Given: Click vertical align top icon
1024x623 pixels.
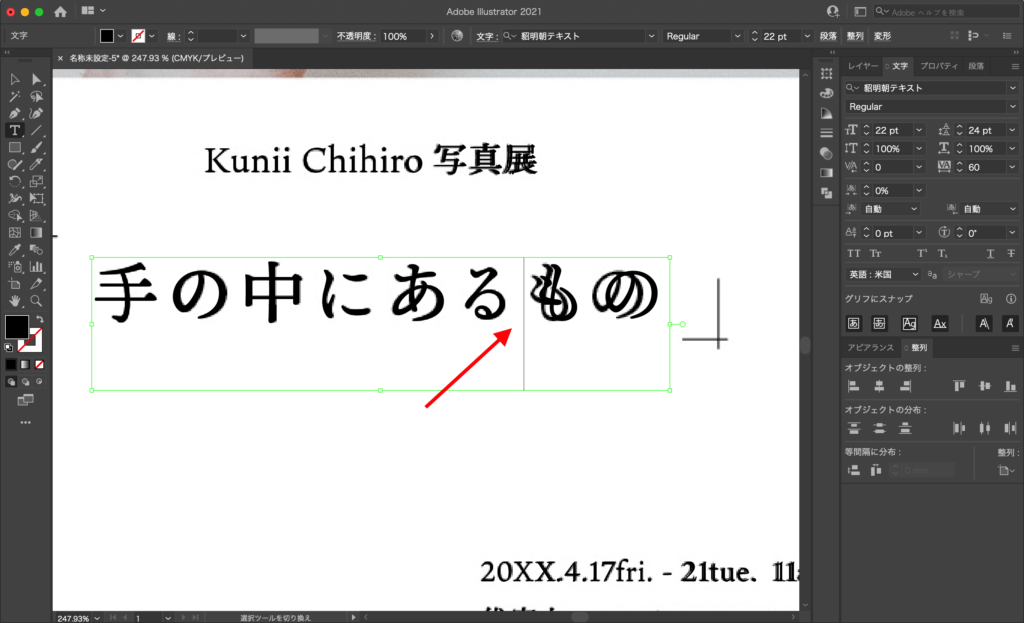Looking at the screenshot, I should click(959, 386).
